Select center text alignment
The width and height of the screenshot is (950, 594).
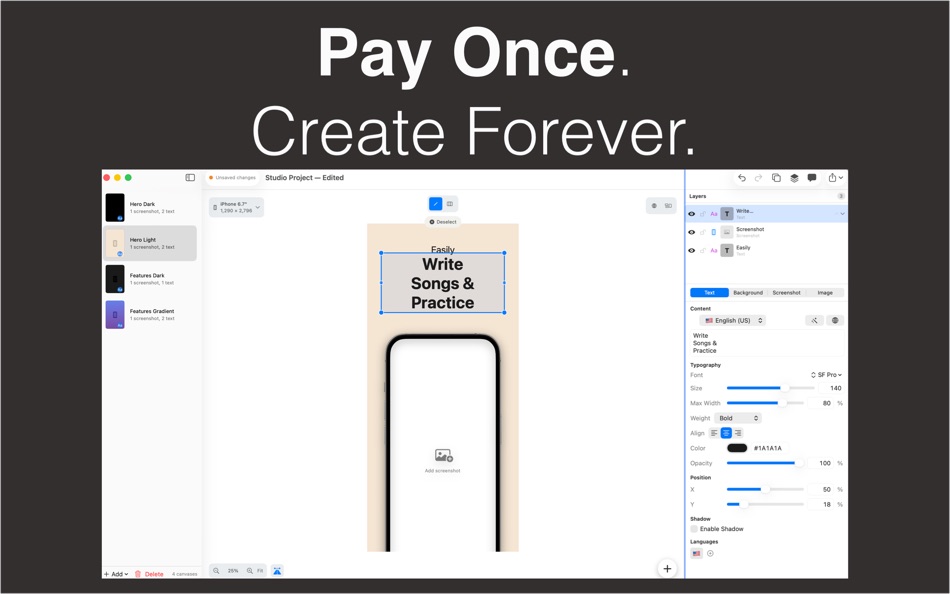(726, 433)
